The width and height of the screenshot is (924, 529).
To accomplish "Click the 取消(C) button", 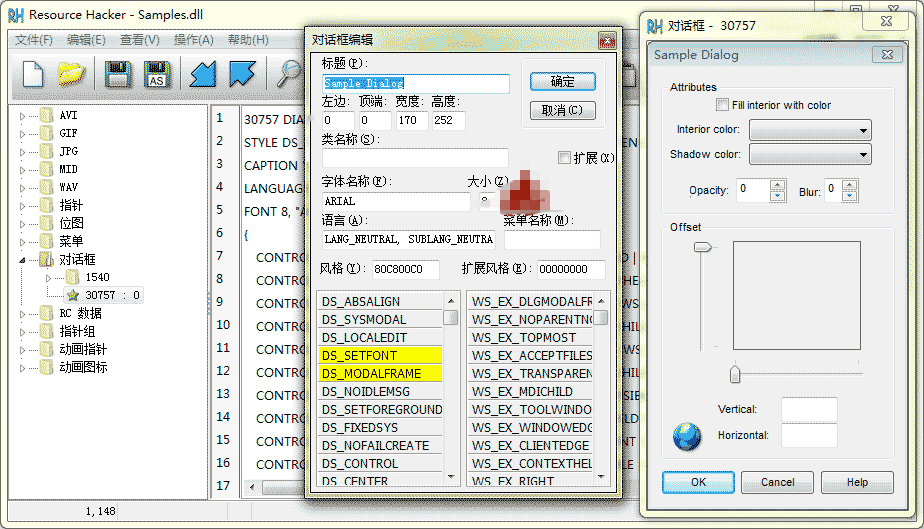I will click(562, 110).
